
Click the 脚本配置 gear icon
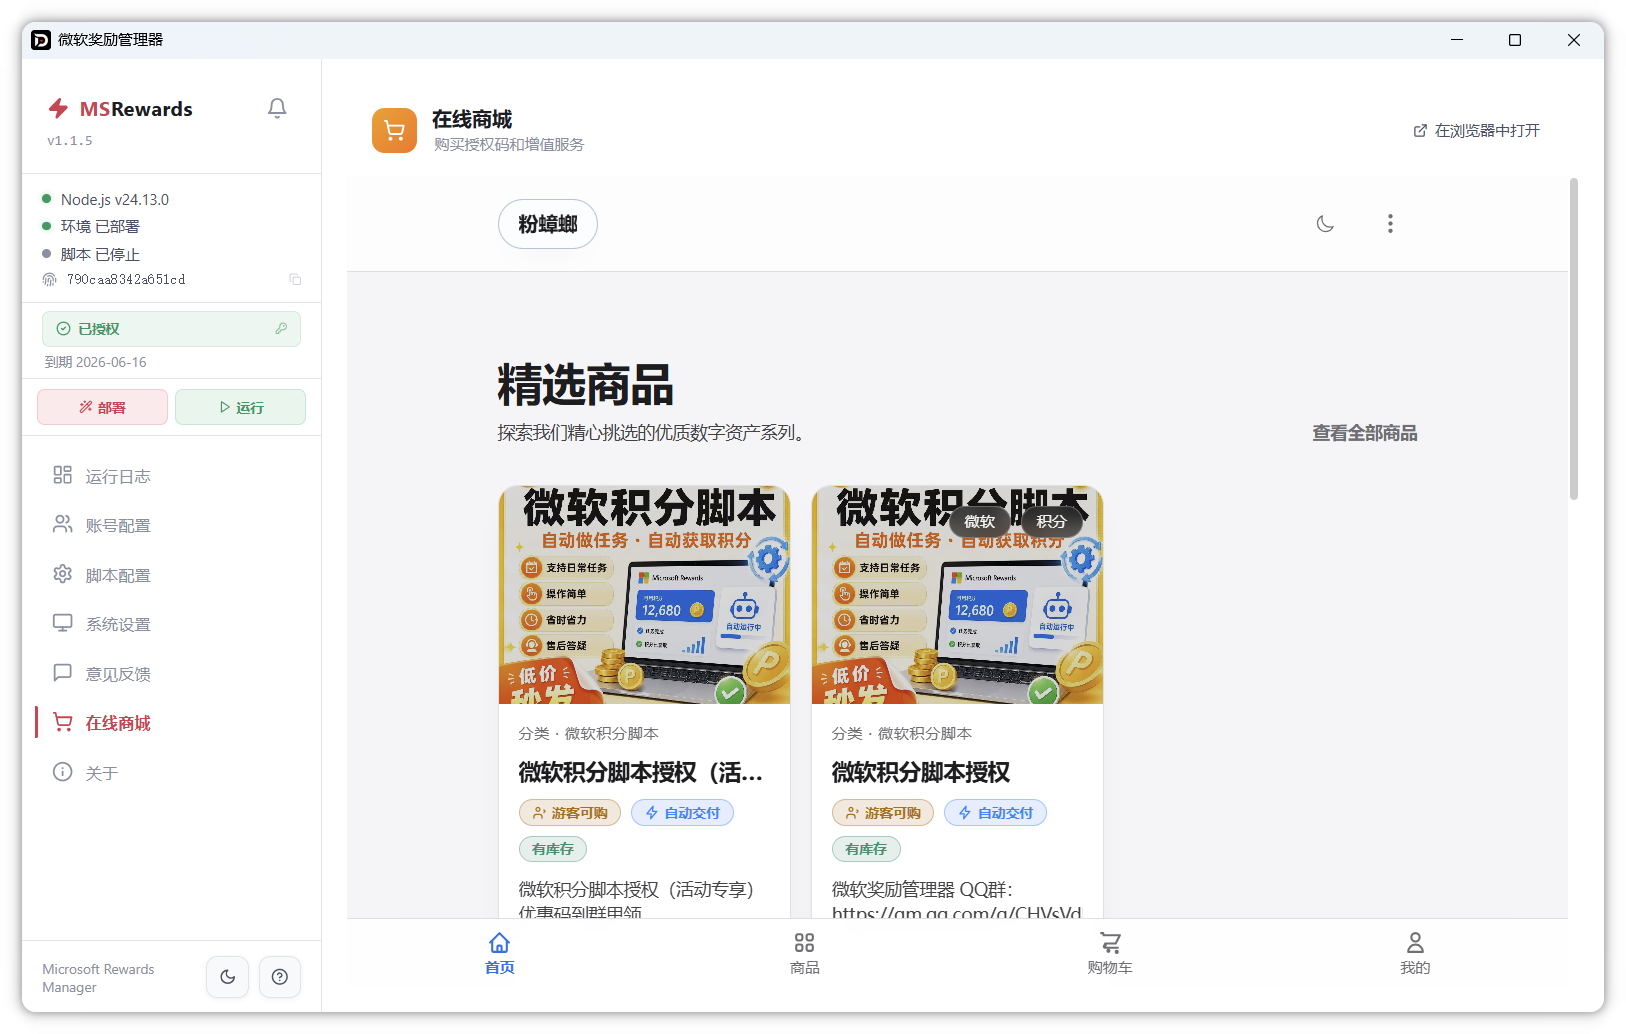click(x=62, y=574)
